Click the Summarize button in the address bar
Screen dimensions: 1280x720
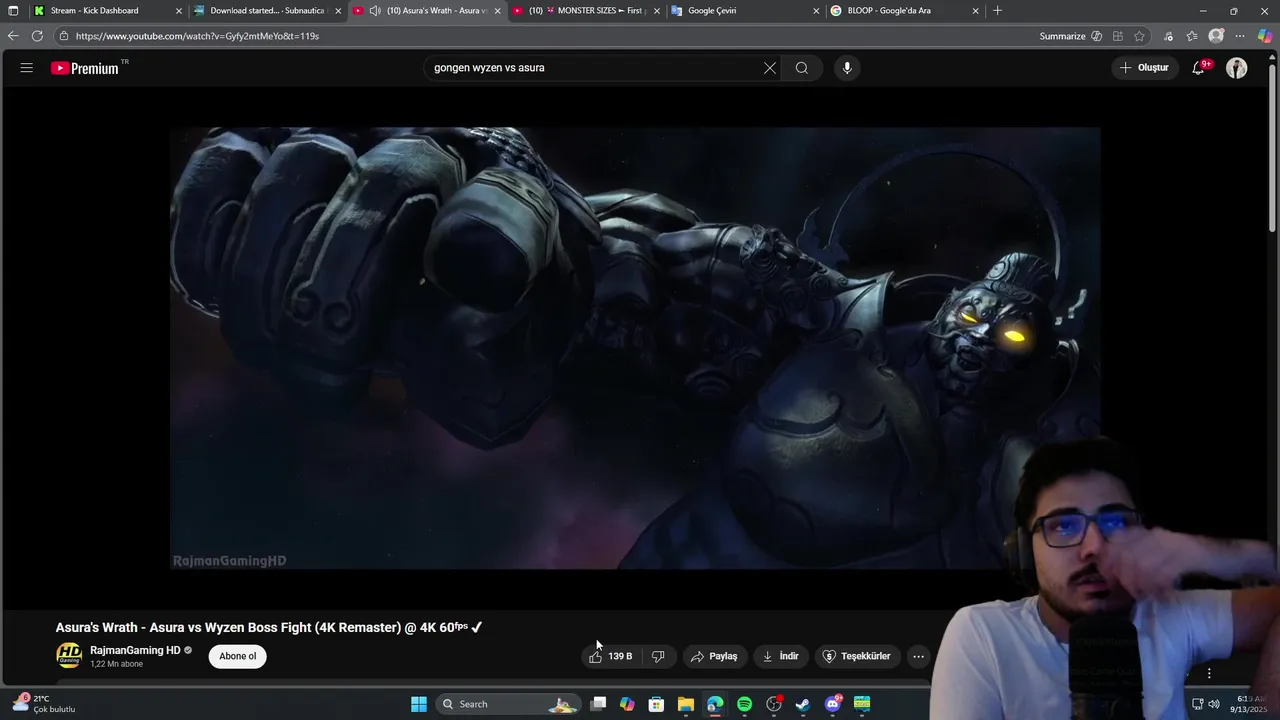[1070, 36]
